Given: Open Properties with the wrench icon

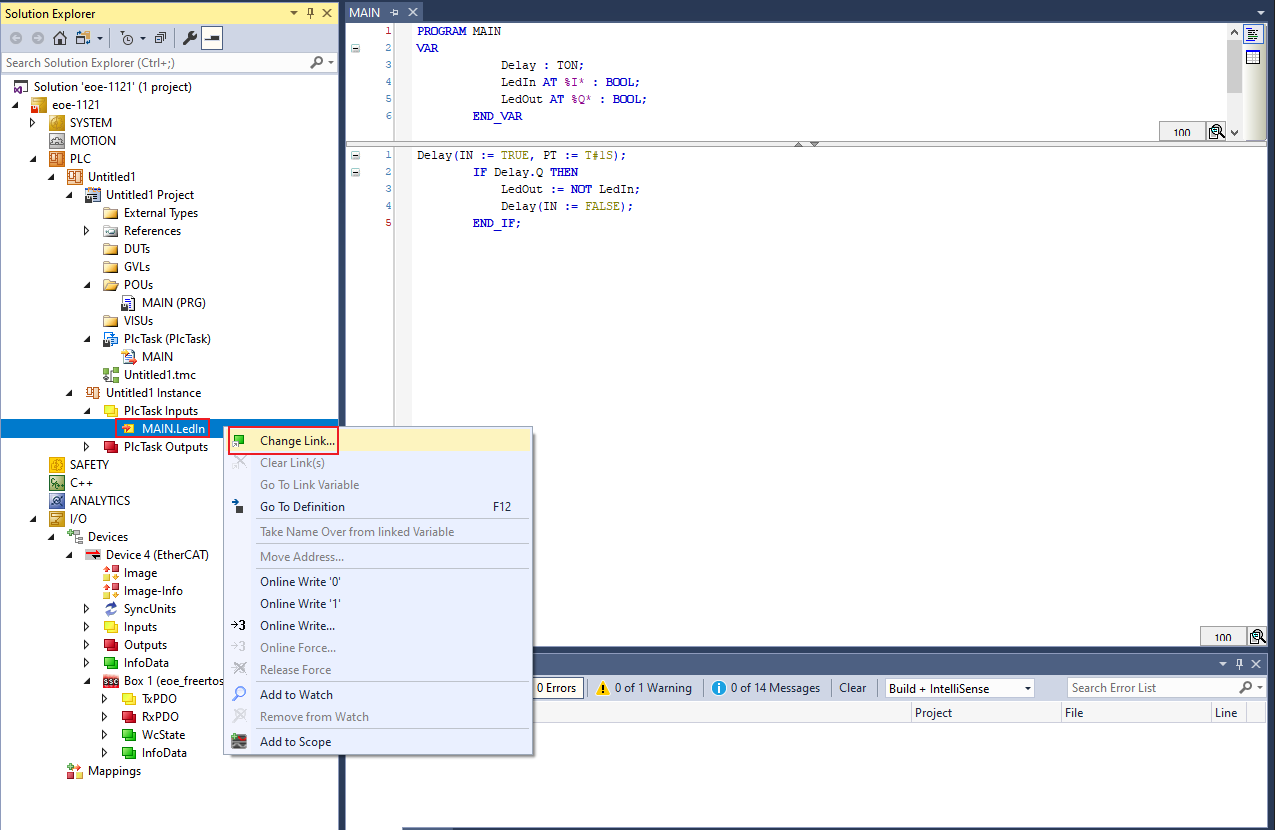Looking at the screenshot, I should pos(189,38).
